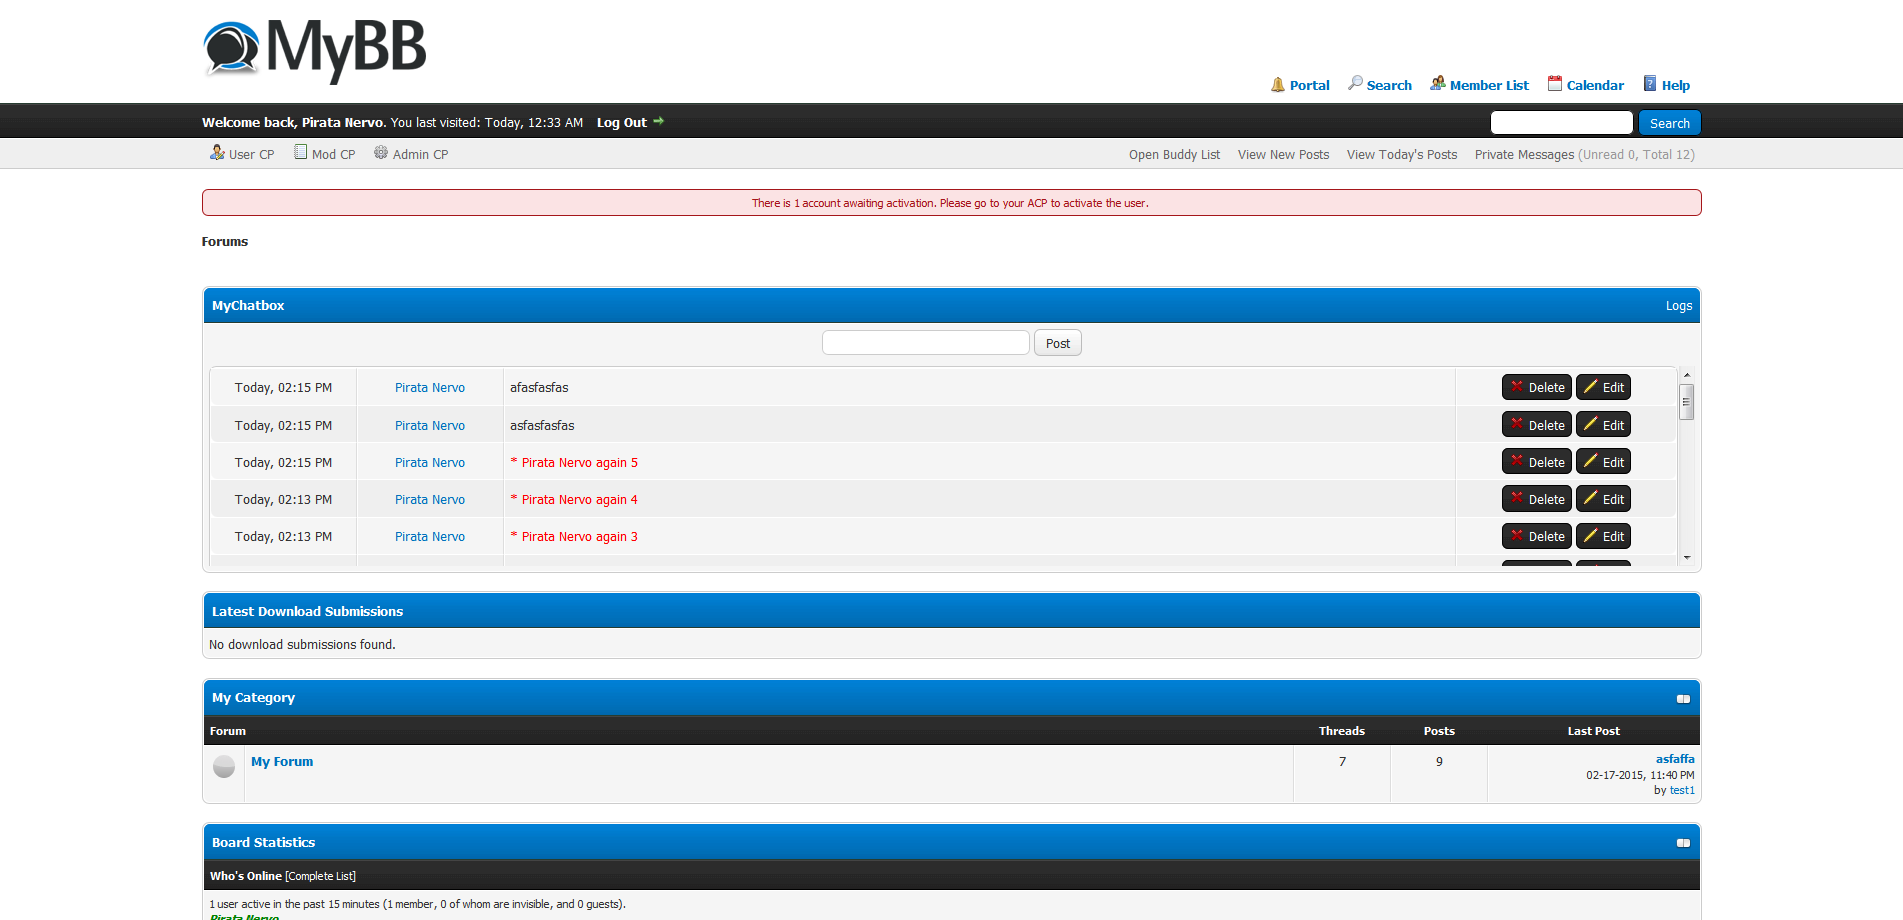Open the Calendar icon
Viewport: 1903px width, 920px height.
1554,83
